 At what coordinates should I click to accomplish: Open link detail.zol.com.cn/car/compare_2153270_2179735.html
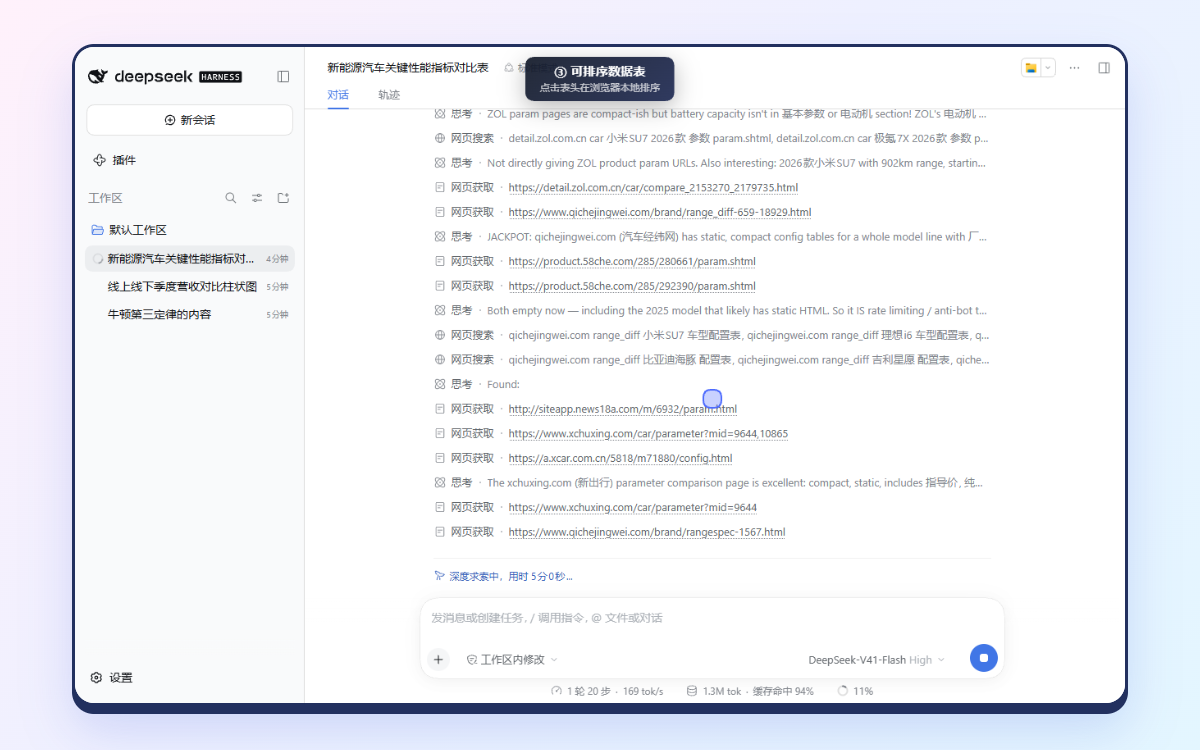(x=653, y=187)
